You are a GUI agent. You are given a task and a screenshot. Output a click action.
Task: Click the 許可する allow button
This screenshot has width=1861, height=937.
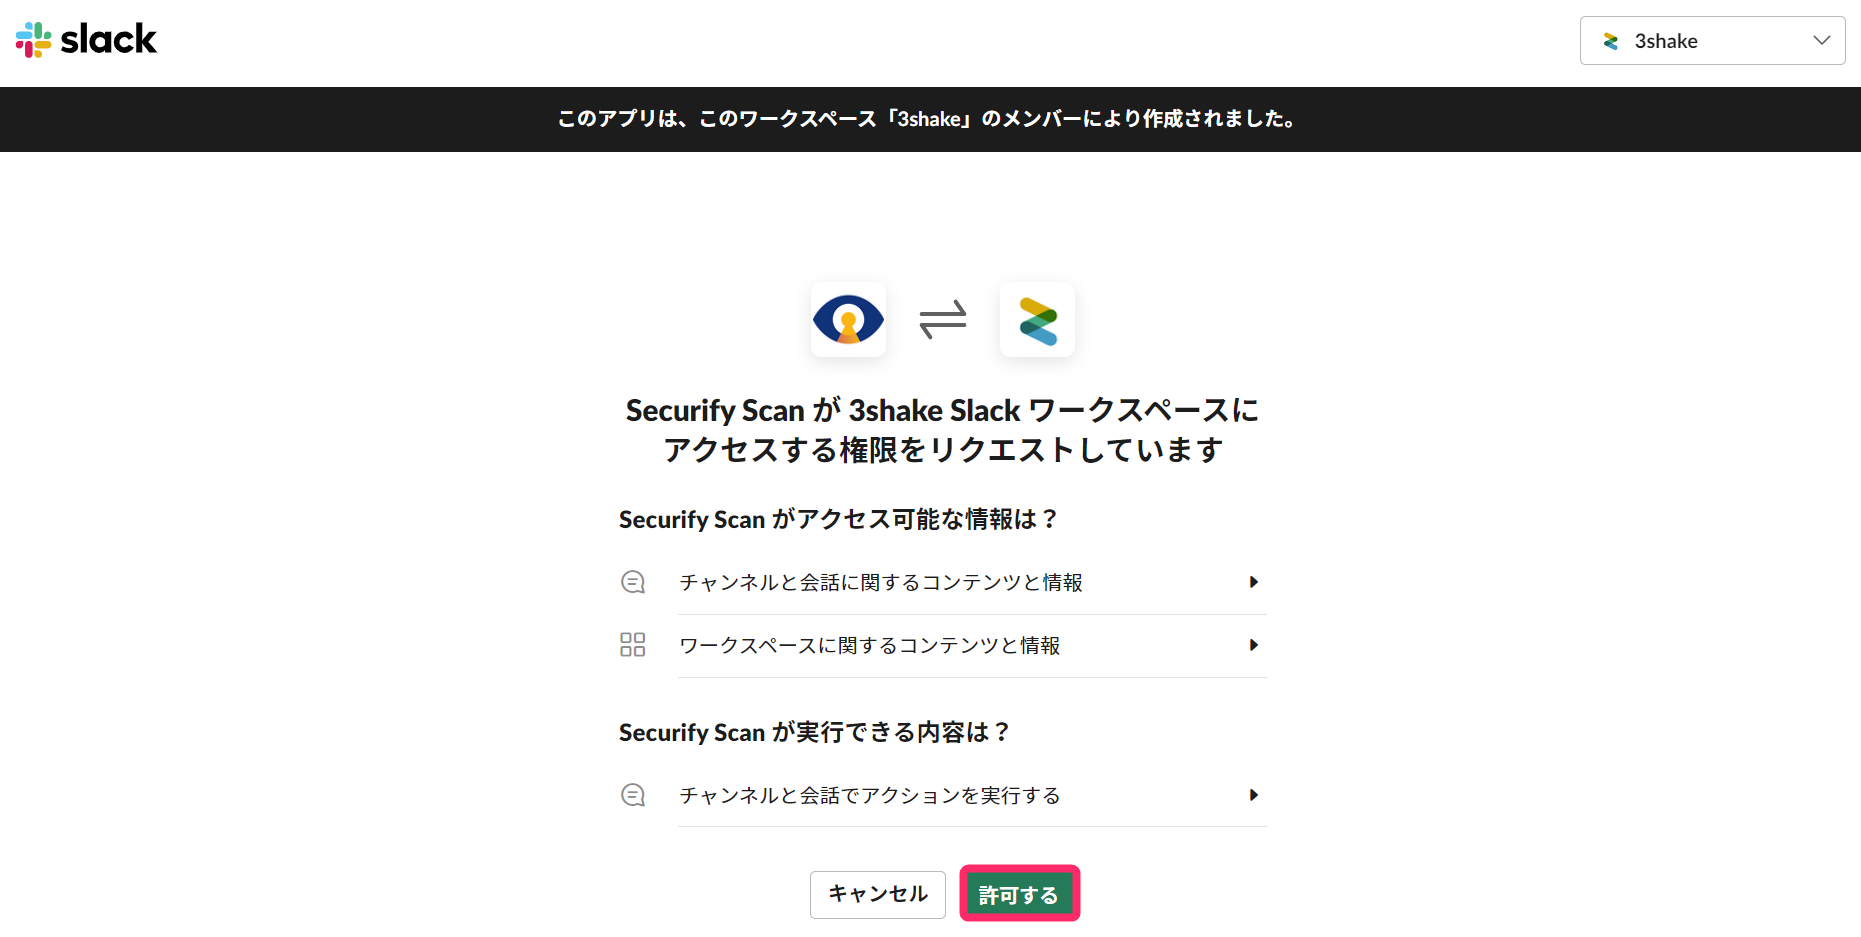click(1019, 894)
